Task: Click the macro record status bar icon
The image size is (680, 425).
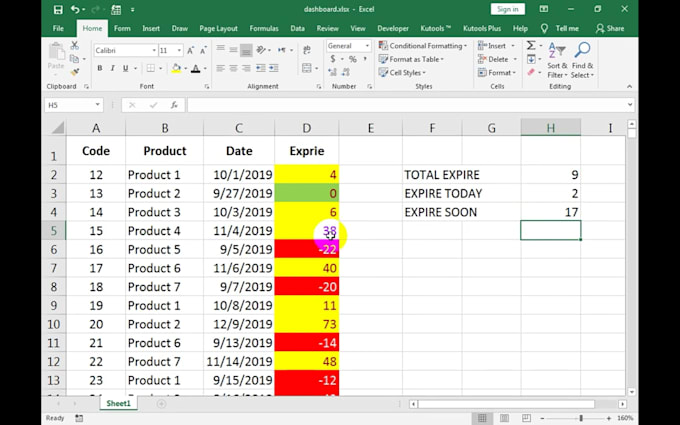Action: (79, 418)
